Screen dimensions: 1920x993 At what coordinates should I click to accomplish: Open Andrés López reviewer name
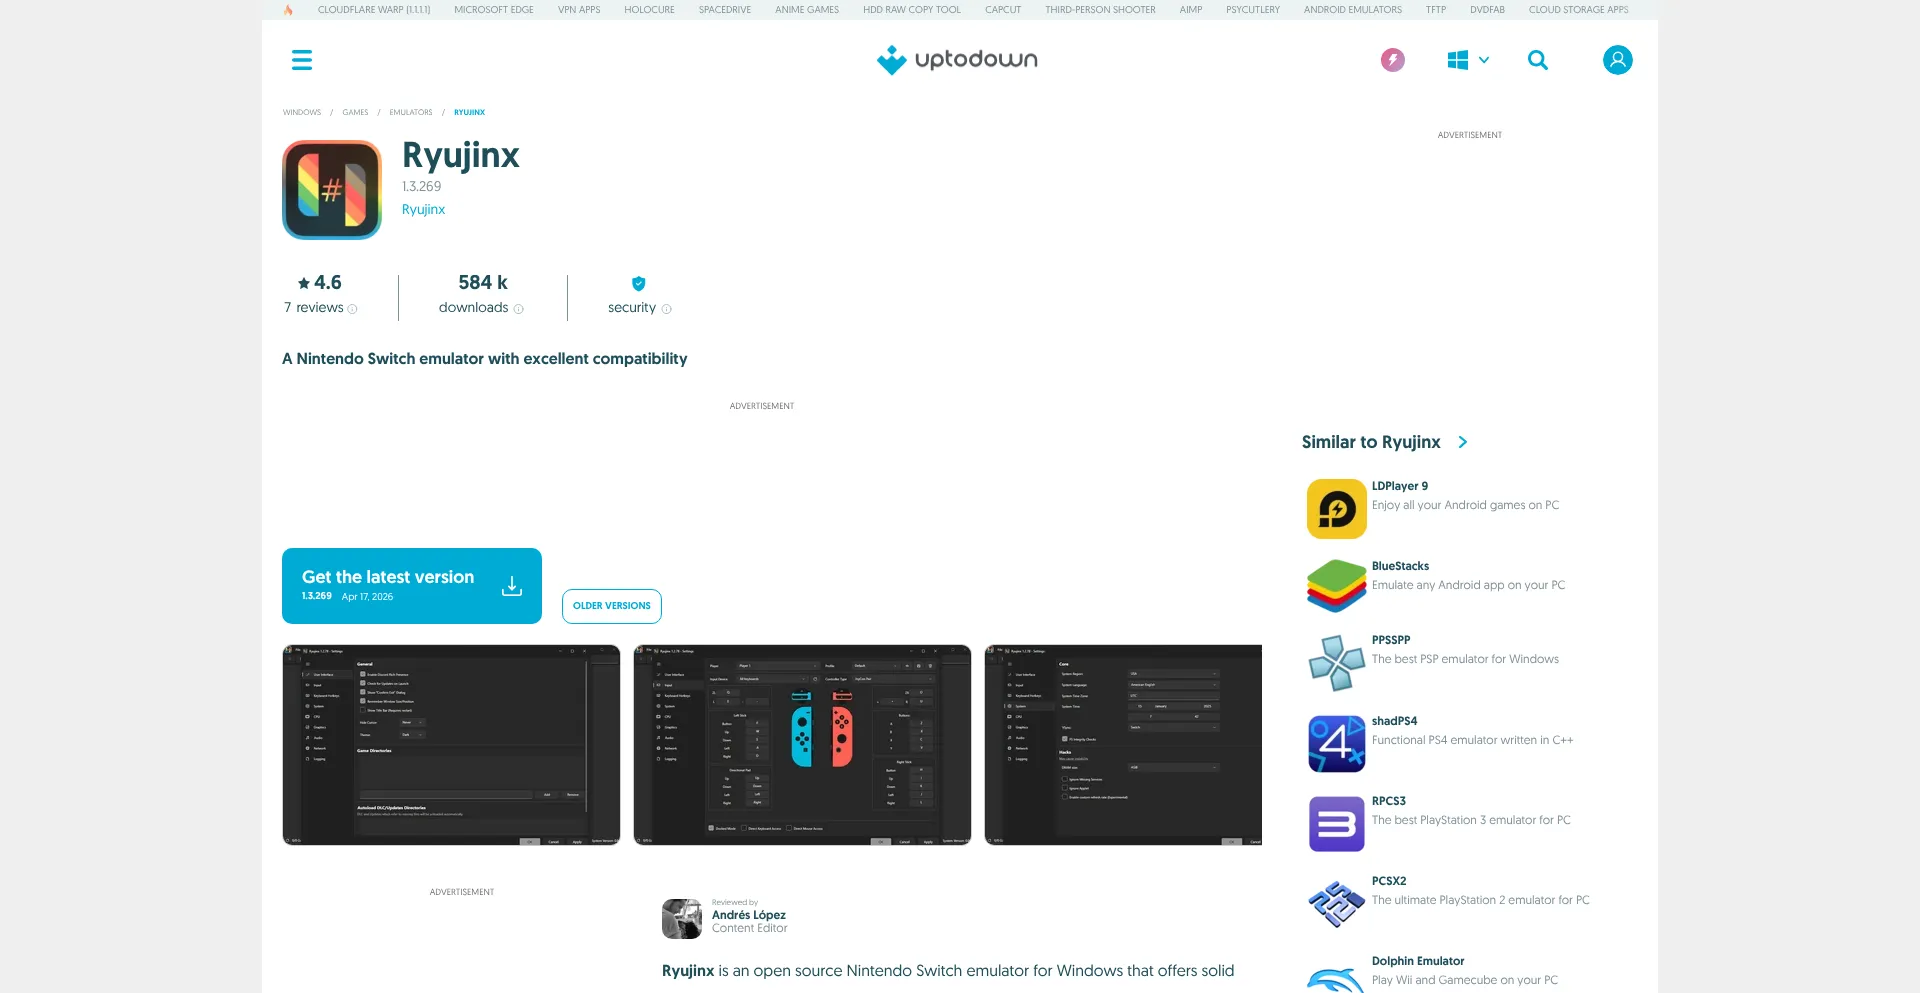coord(749,915)
